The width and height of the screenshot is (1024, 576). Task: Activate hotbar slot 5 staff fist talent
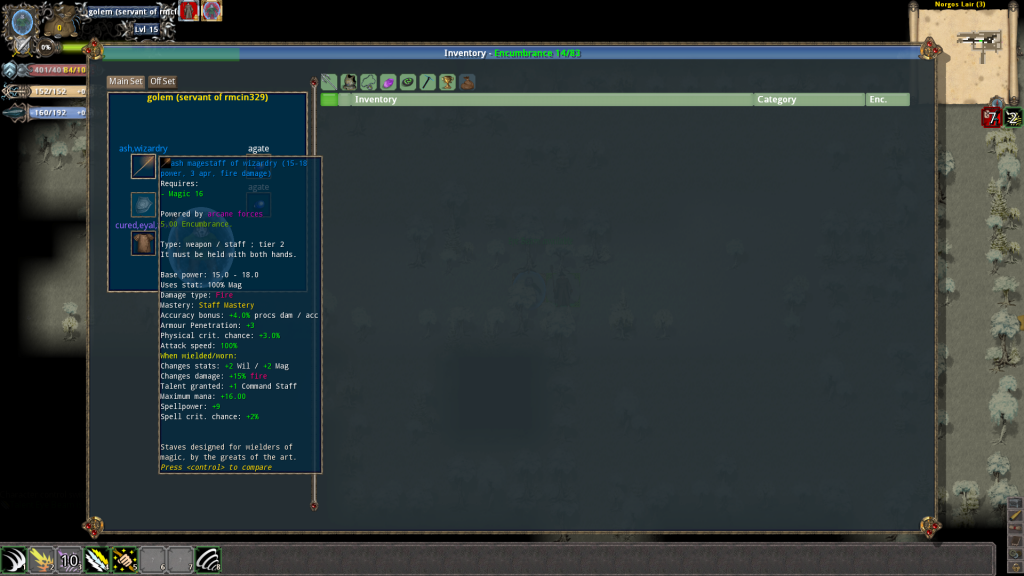tap(125, 560)
